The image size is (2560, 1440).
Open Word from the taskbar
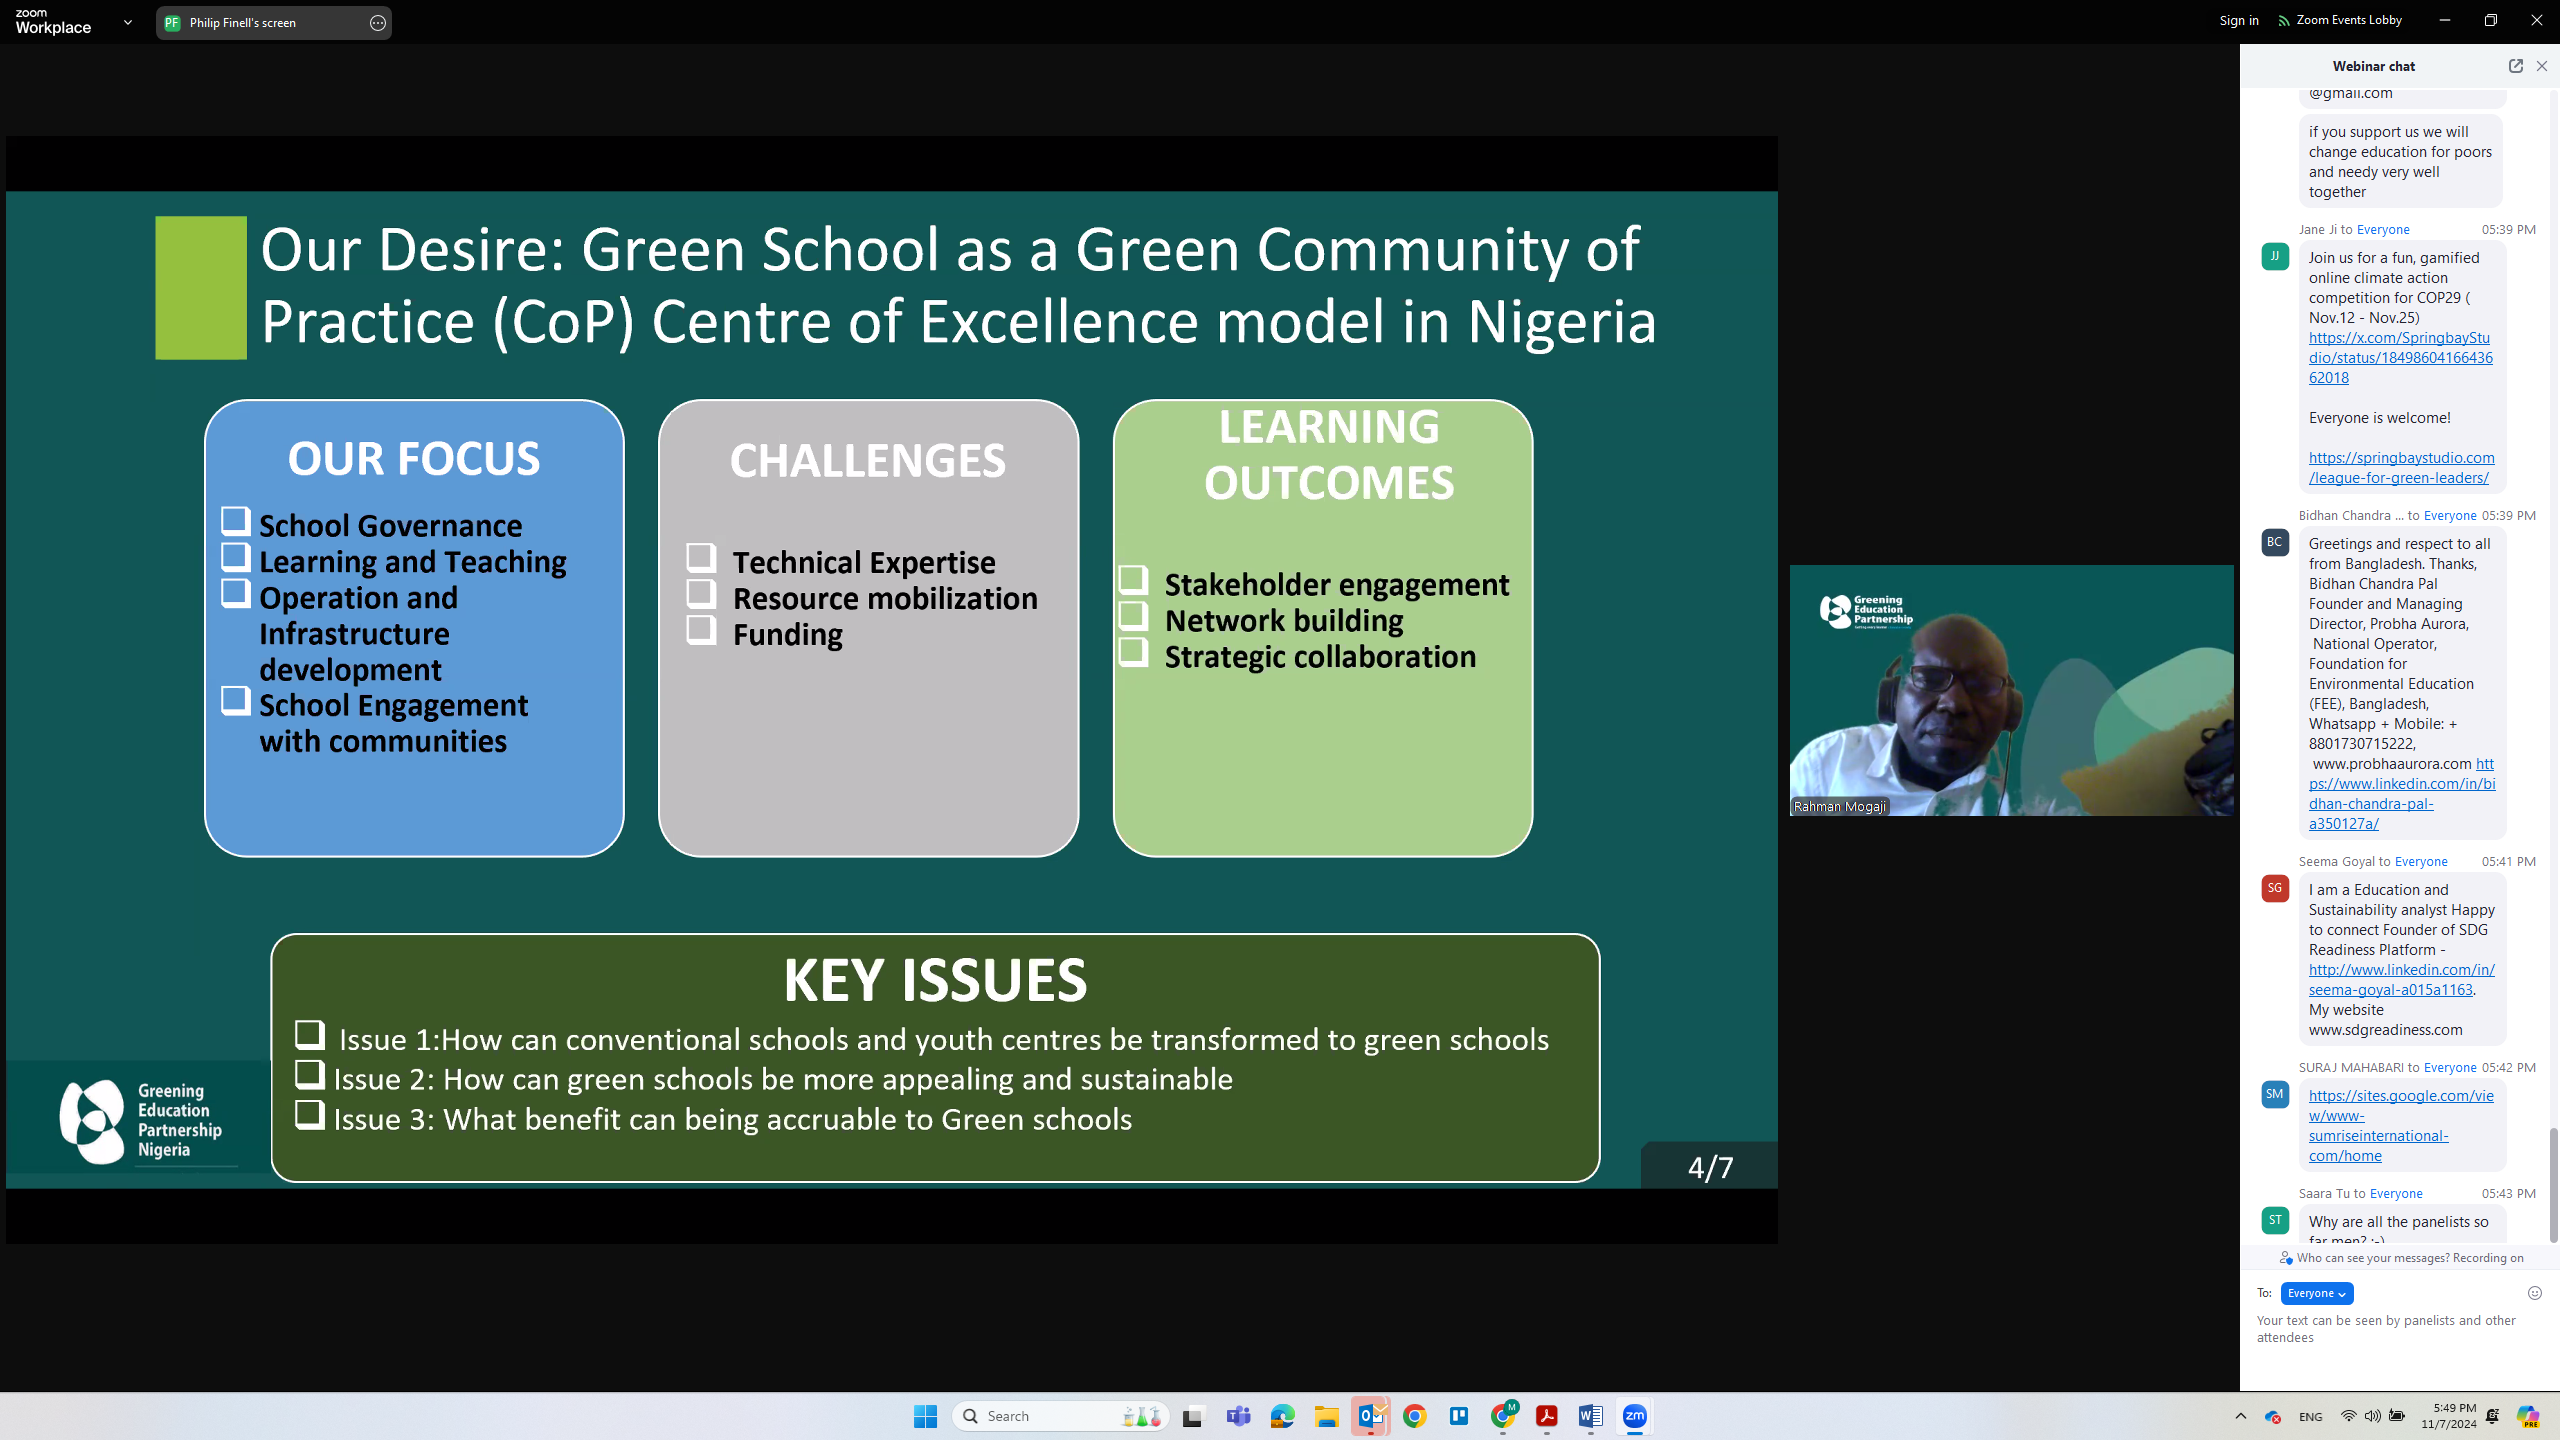coord(1590,1416)
